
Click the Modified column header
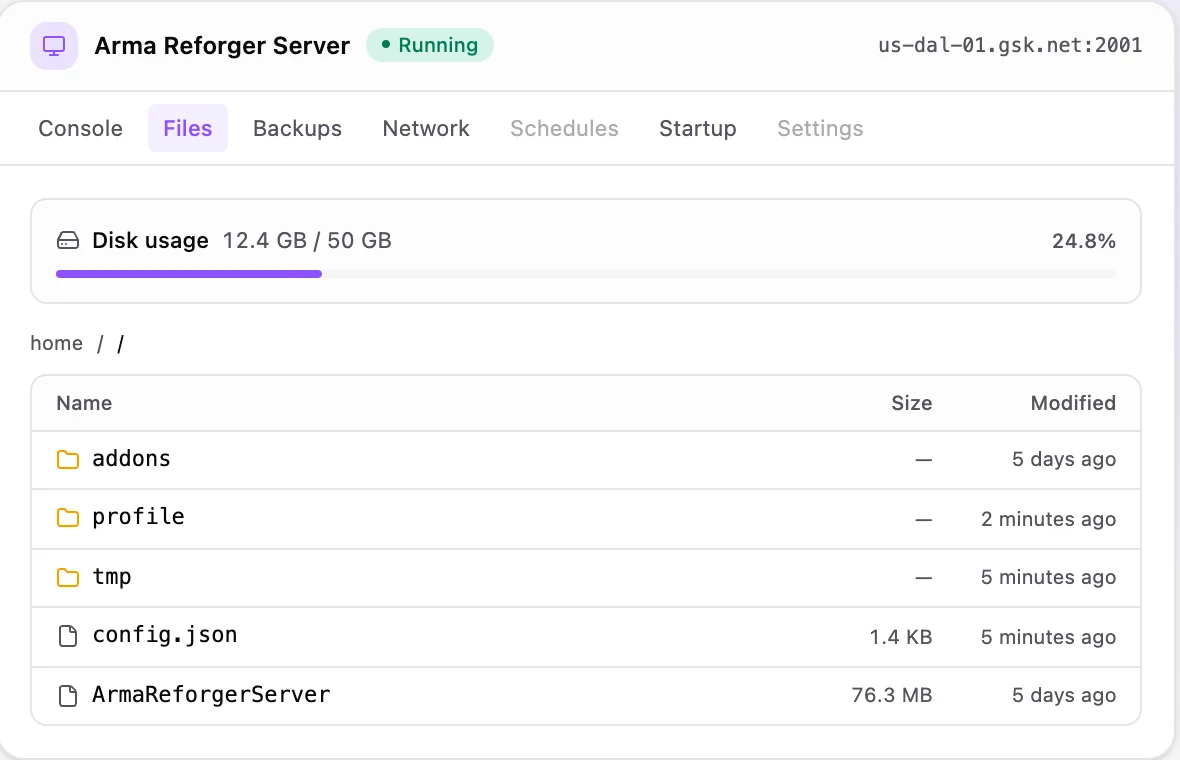pyautogui.click(x=1073, y=403)
